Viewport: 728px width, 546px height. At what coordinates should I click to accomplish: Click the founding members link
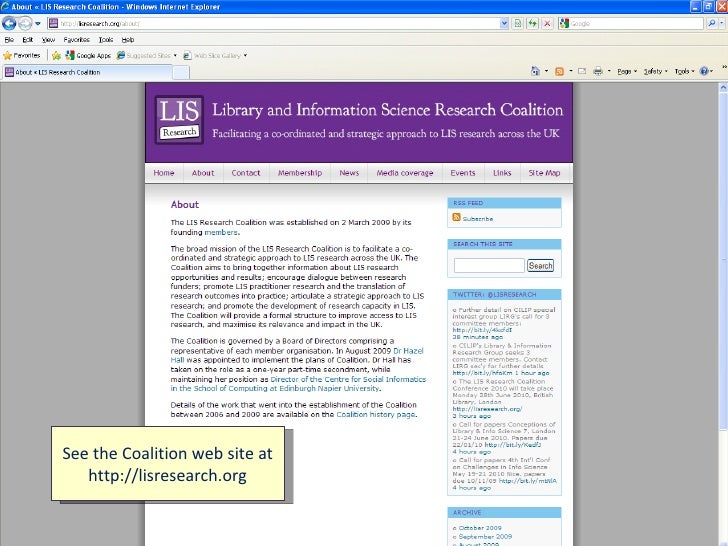tap(221, 232)
